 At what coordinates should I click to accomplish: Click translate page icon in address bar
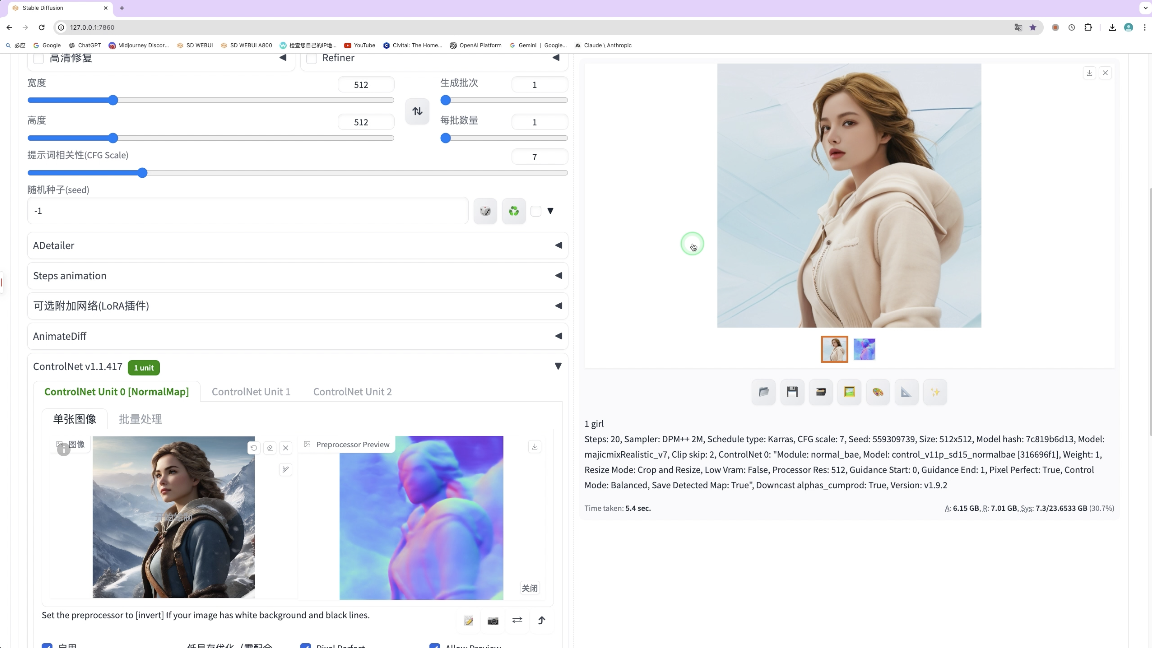1018,27
